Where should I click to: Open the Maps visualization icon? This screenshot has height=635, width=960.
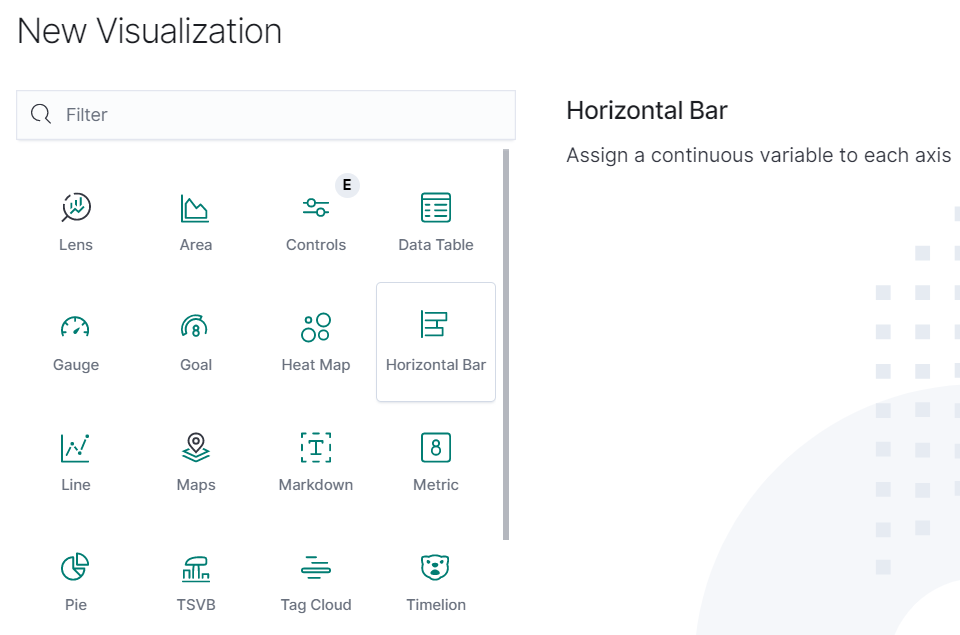(195, 447)
